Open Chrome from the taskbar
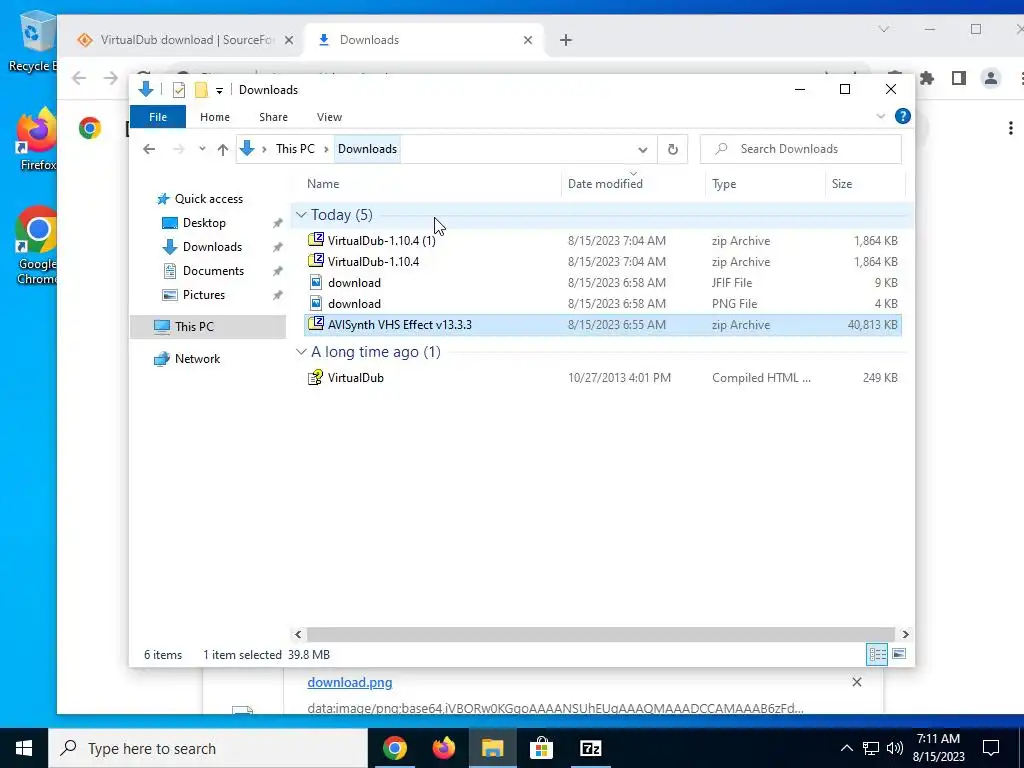The width and height of the screenshot is (1024, 768). tap(394, 748)
